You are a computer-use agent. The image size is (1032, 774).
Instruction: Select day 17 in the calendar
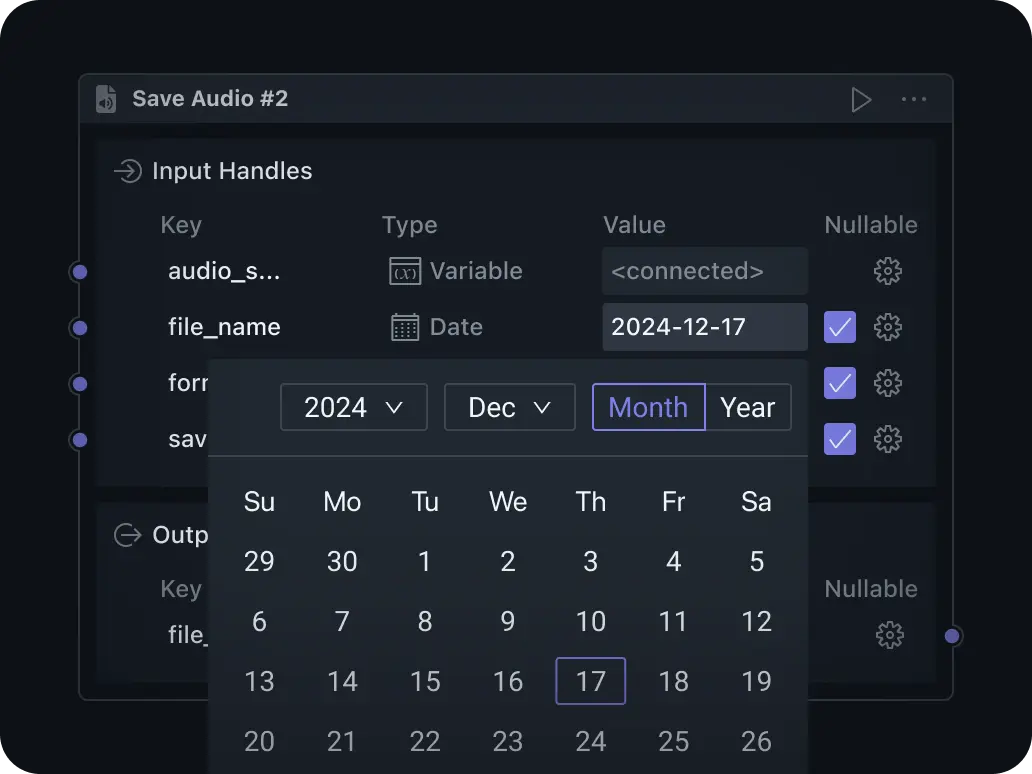(590, 681)
